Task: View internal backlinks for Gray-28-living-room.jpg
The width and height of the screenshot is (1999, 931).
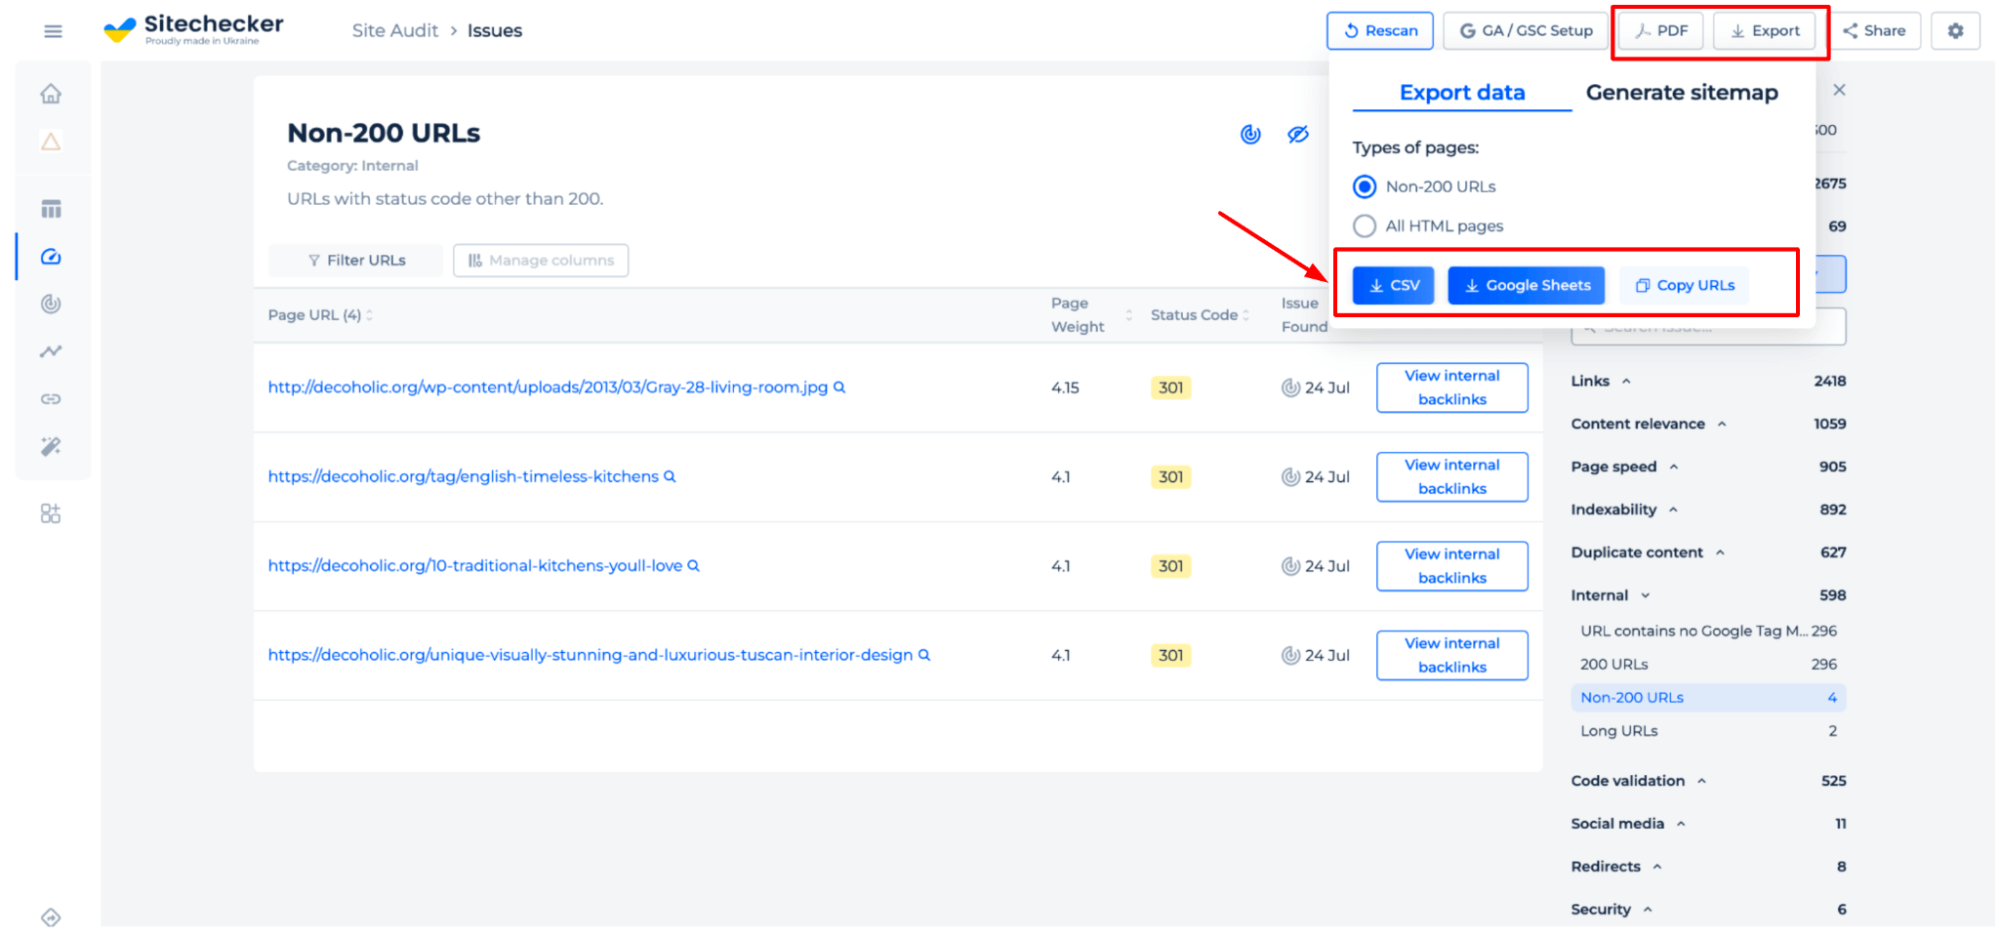Action: (x=1452, y=388)
